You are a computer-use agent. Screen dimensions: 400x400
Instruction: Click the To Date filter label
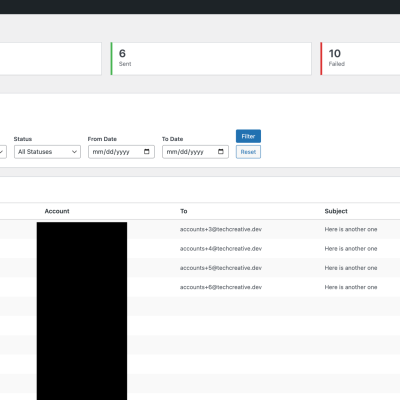point(173,139)
